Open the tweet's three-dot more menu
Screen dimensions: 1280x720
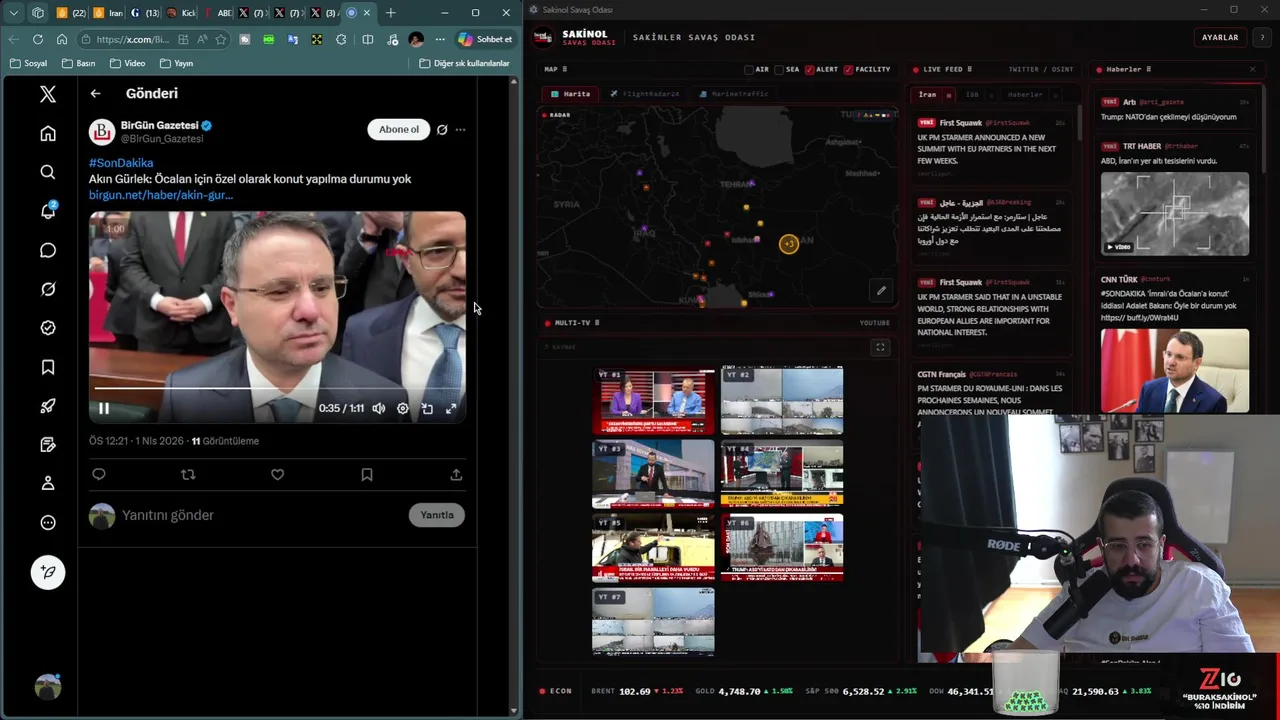click(x=460, y=129)
